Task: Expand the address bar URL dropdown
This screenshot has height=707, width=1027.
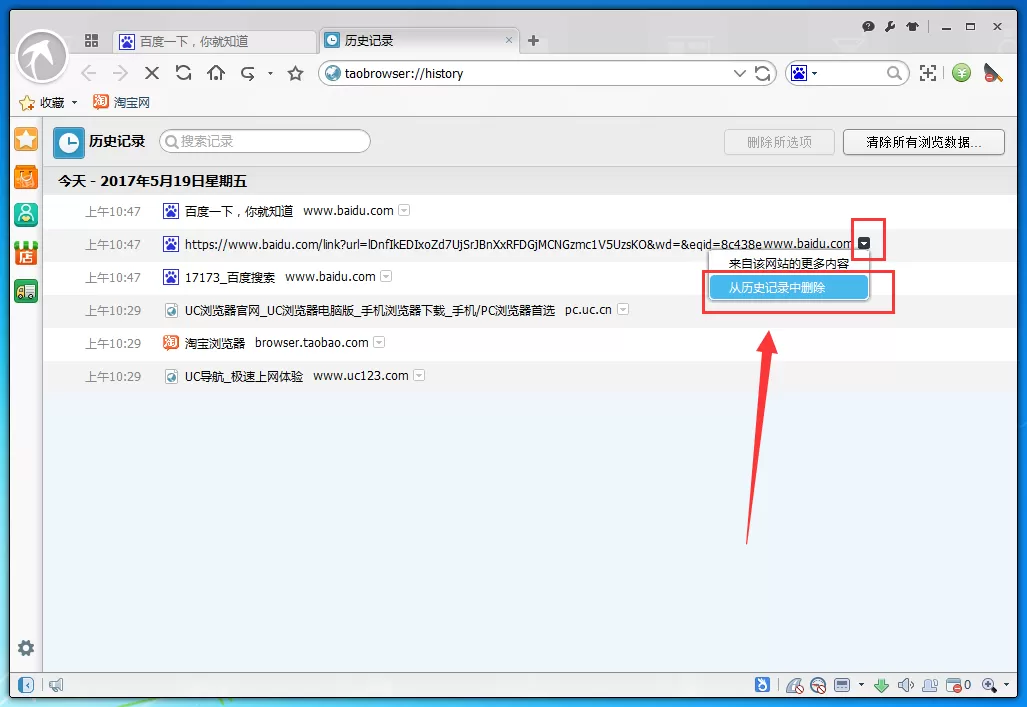Action: pyautogui.click(x=739, y=73)
